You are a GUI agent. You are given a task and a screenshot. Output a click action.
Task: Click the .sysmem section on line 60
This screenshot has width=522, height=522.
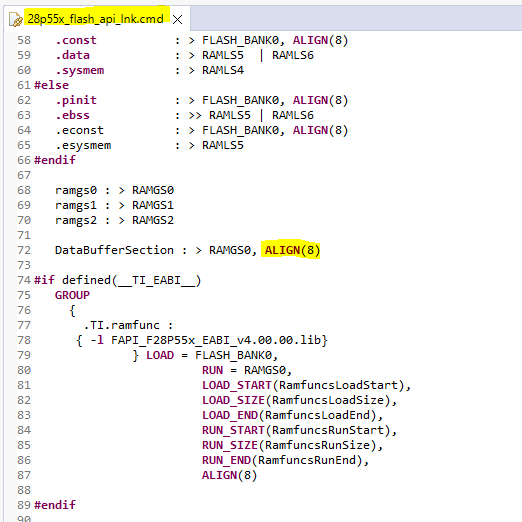coord(80,70)
